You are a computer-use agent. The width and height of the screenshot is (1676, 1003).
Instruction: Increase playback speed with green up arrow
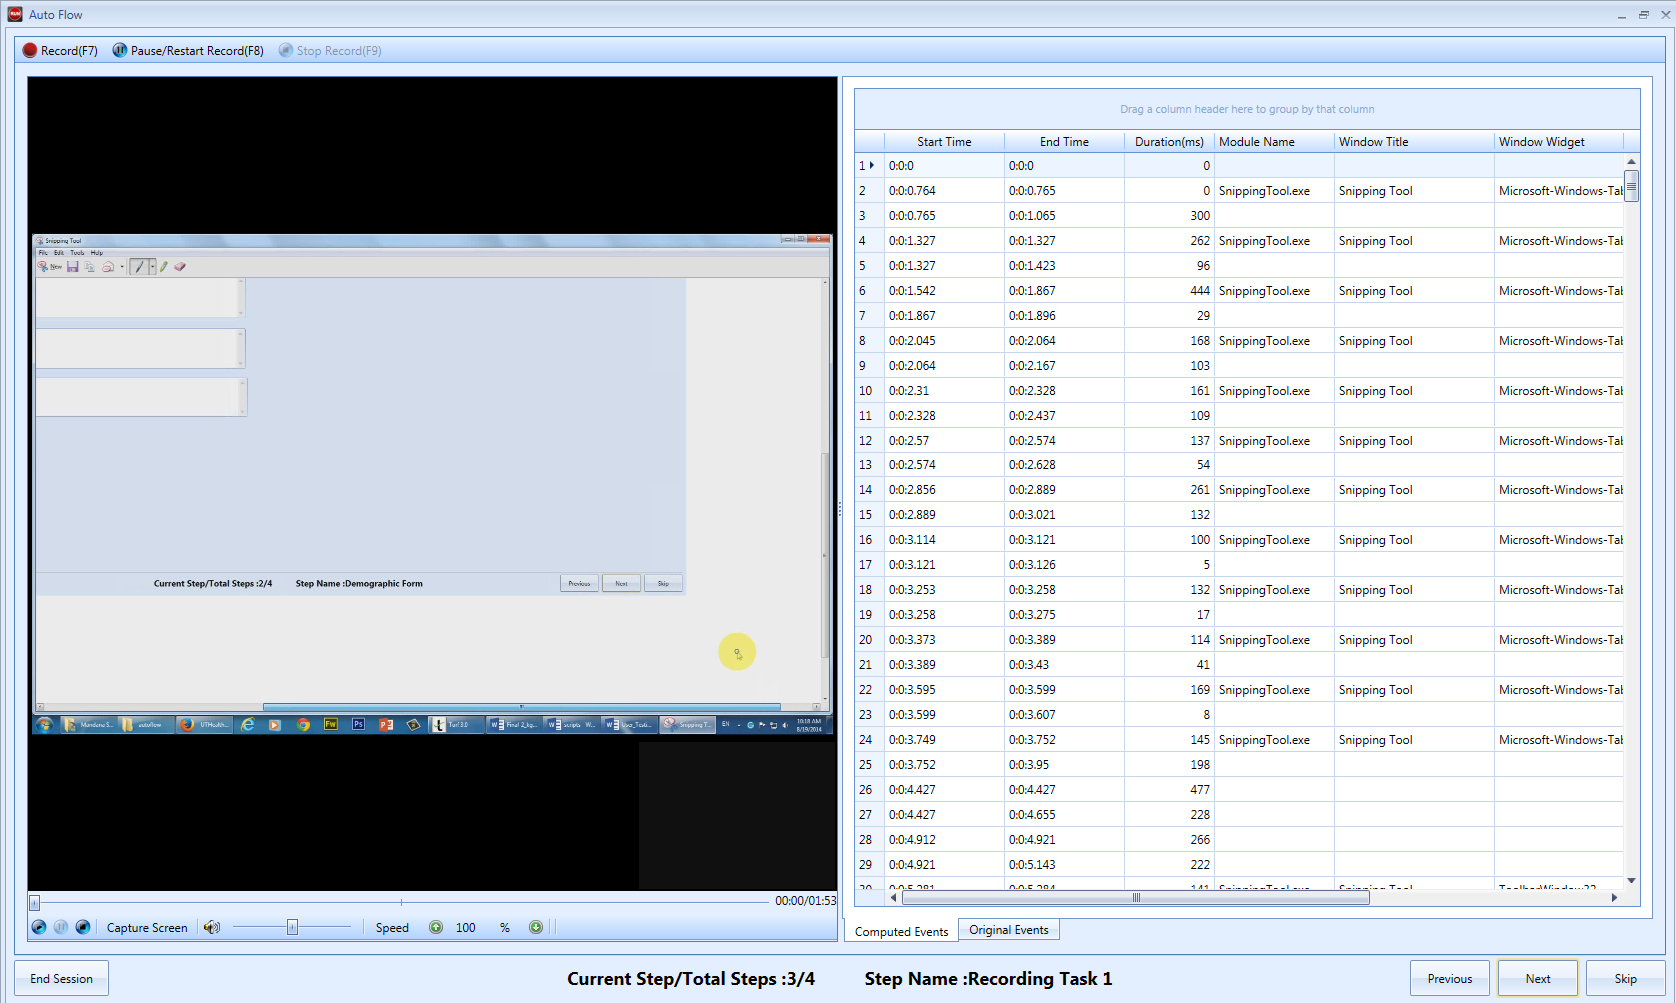(x=436, y=927)
